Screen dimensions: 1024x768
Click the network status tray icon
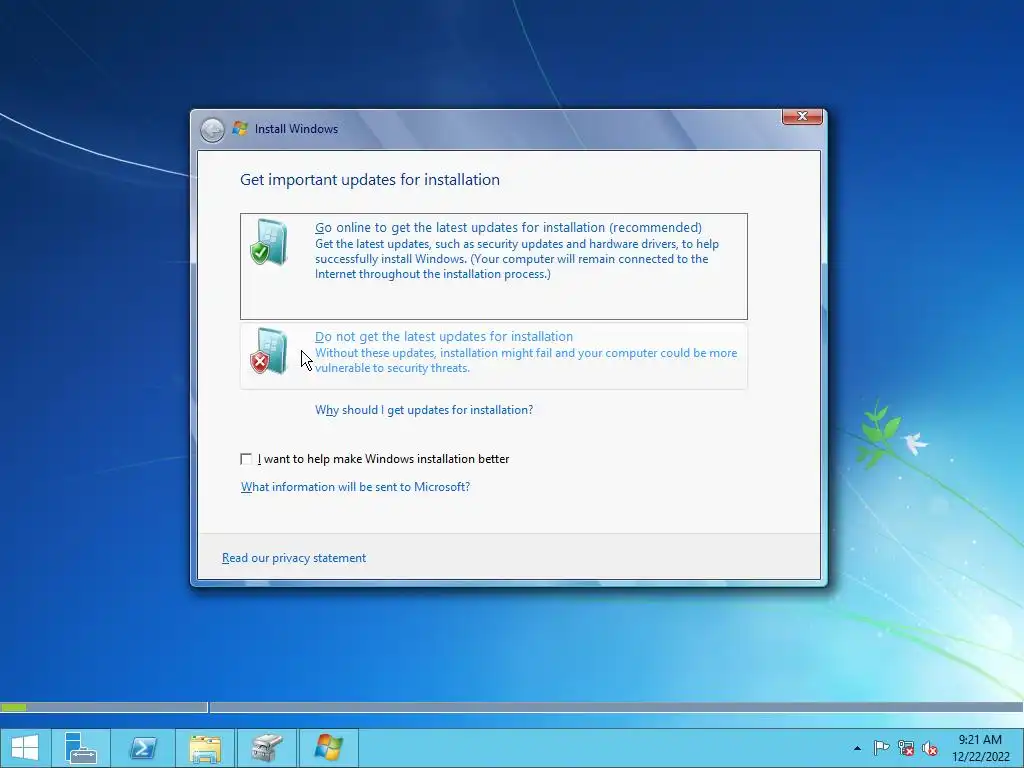(x=906, y=748)
